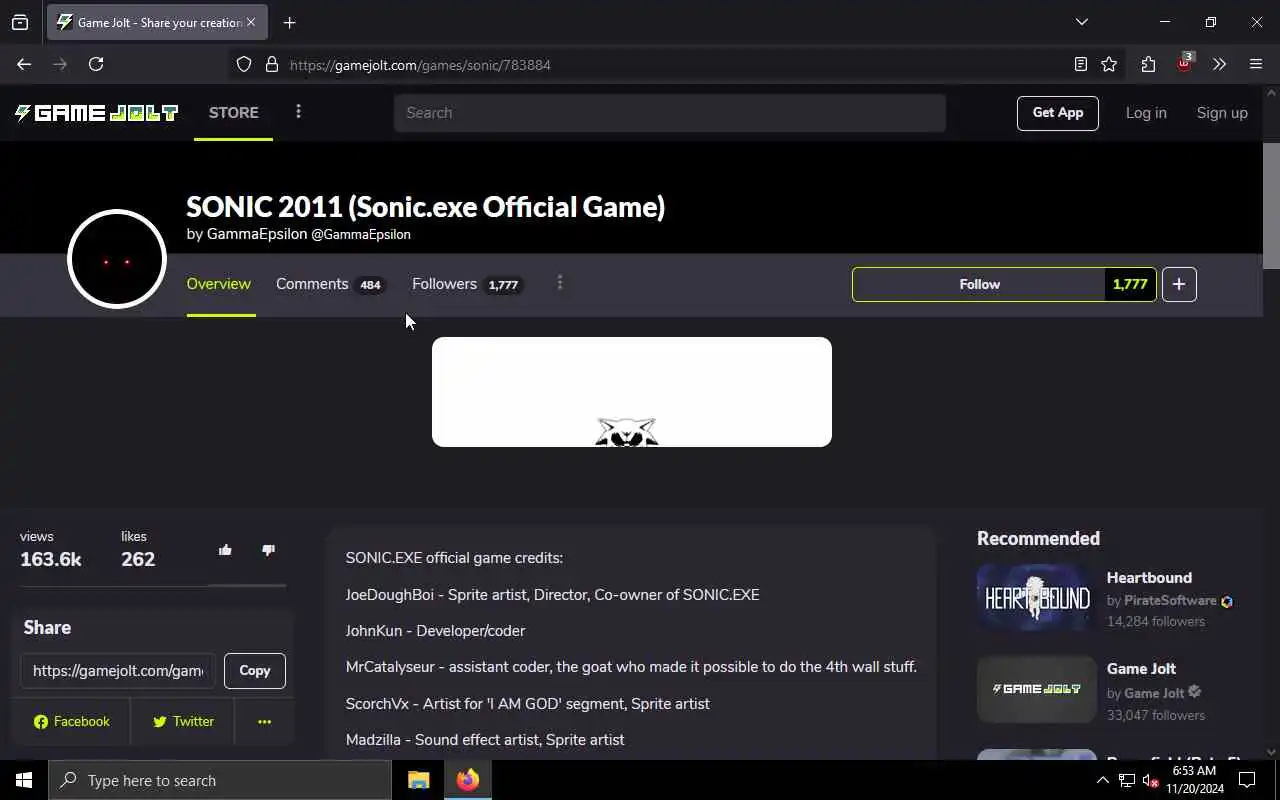1280x800 pixels.
Task: Follow the SONIC 2011 game
Action: (979, 284)
